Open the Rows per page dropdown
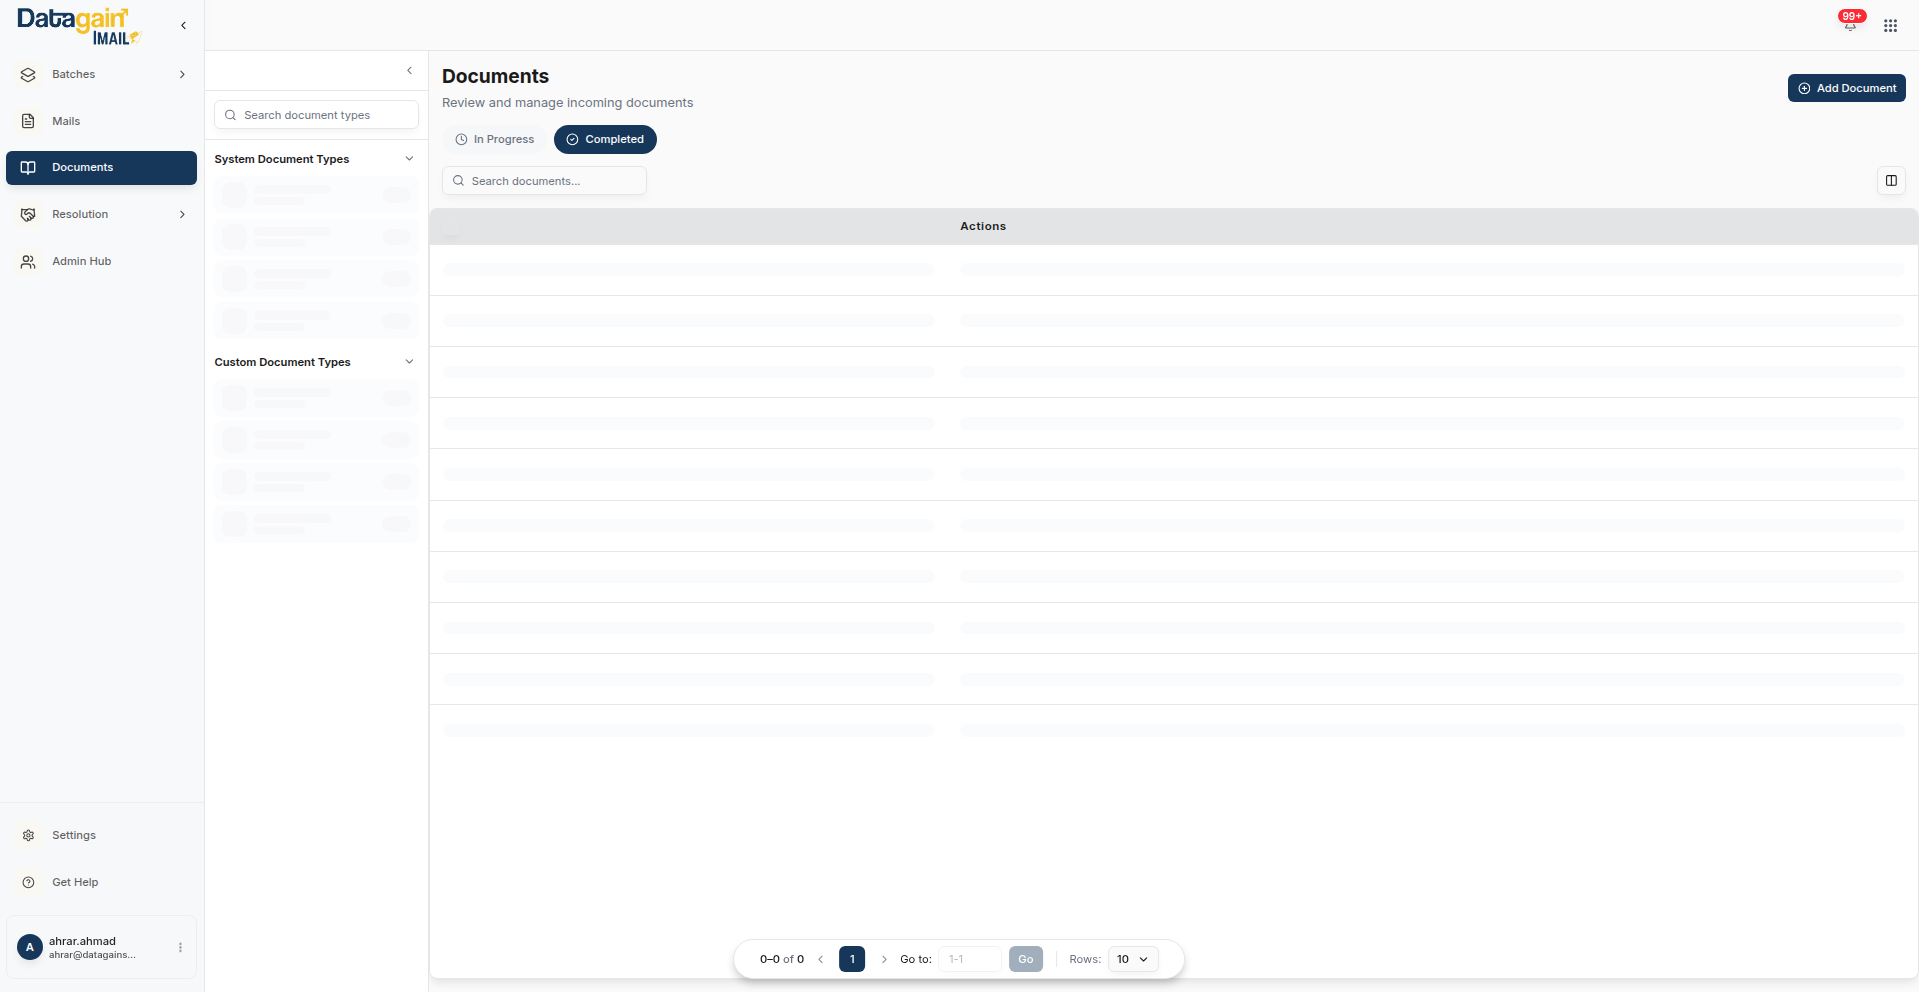 pos(1133,959)
